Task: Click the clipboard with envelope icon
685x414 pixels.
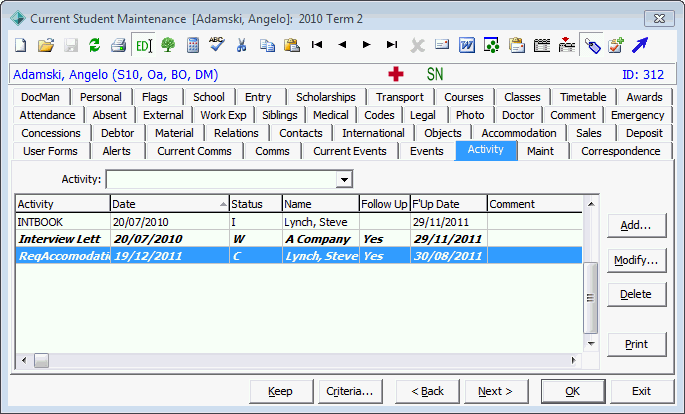Action: point(516,45)
